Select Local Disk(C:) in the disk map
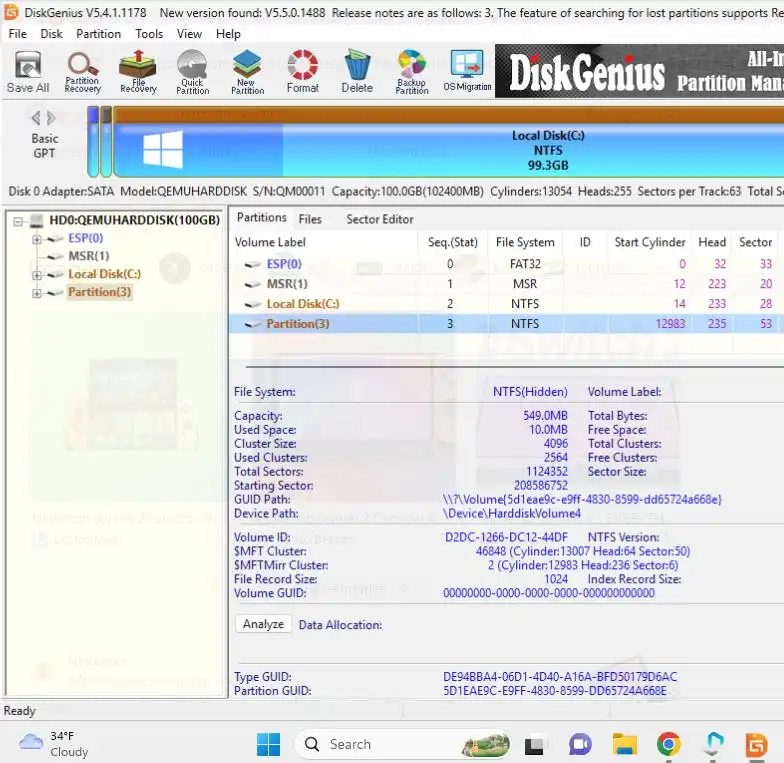The width and height of the screenshot is (784, 763). tap(448, 142)
